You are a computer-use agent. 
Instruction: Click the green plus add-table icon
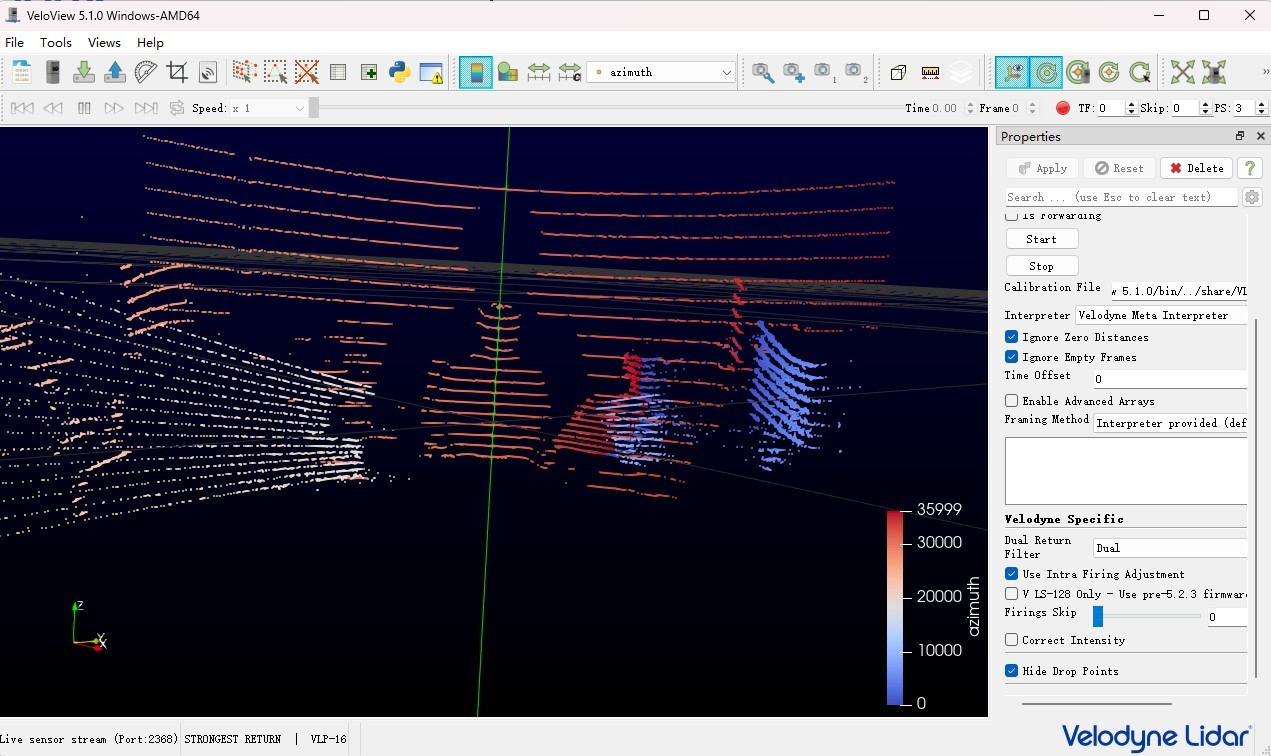point(369,72)
